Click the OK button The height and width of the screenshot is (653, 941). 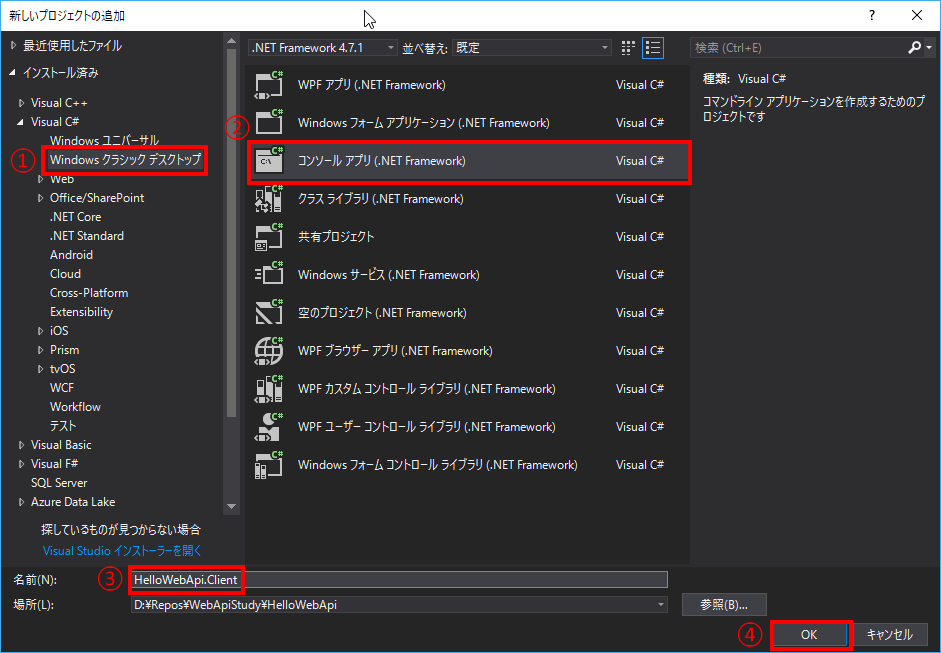pyautogui.click(x=809, y=635)
